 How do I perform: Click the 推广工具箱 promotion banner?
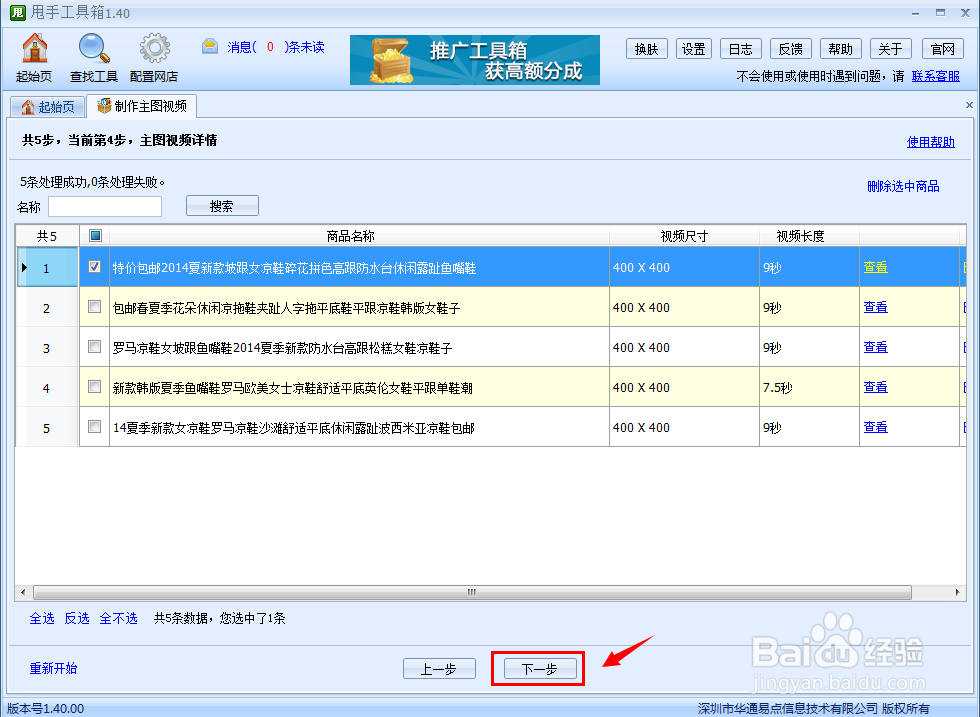pyautogui.click(x=474, y=60)
